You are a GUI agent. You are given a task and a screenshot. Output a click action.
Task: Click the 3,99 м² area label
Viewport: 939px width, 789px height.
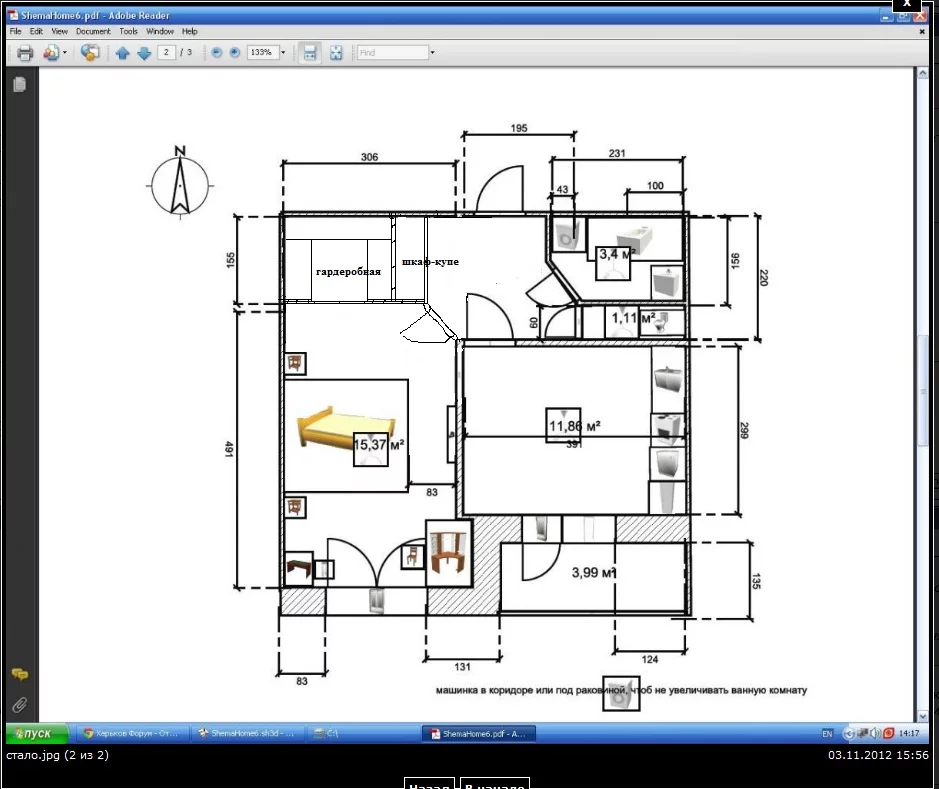coord(593,573)
